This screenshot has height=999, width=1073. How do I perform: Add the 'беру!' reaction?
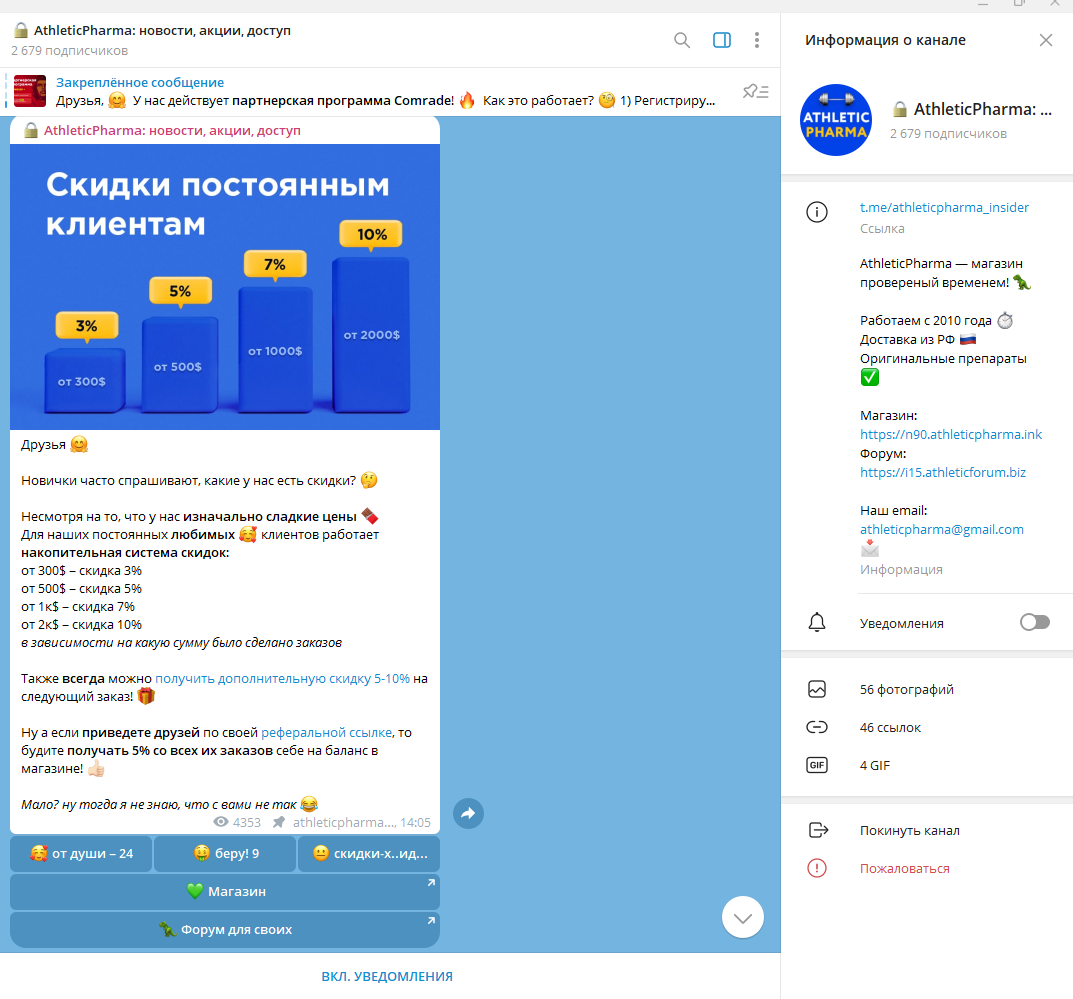(227, 854)
